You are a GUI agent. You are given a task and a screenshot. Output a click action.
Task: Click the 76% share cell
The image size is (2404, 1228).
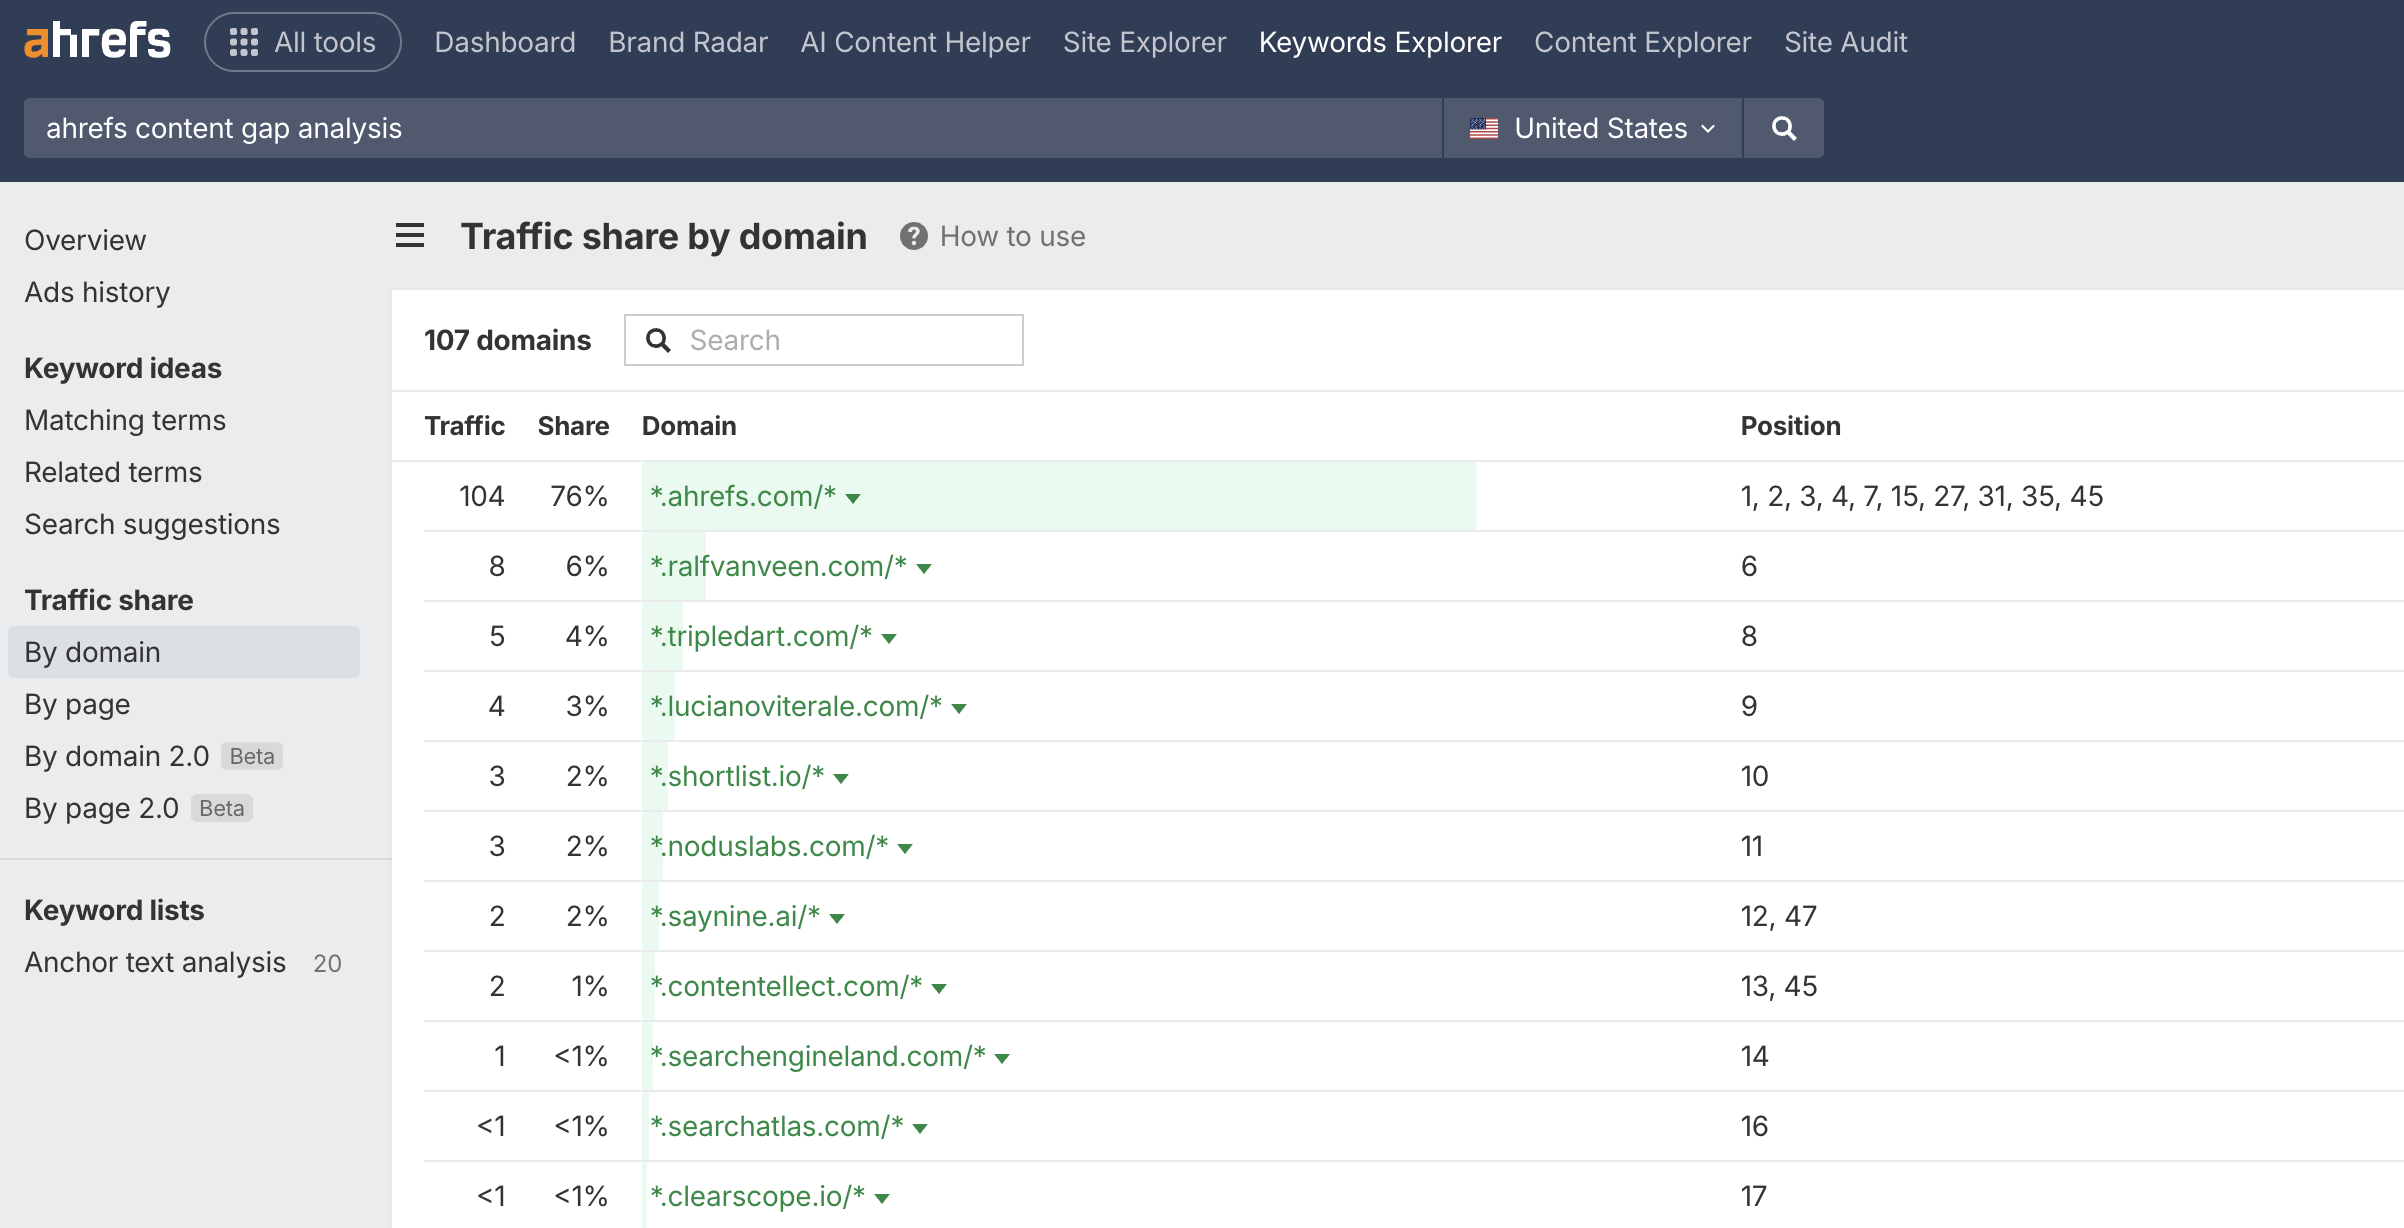579,496
